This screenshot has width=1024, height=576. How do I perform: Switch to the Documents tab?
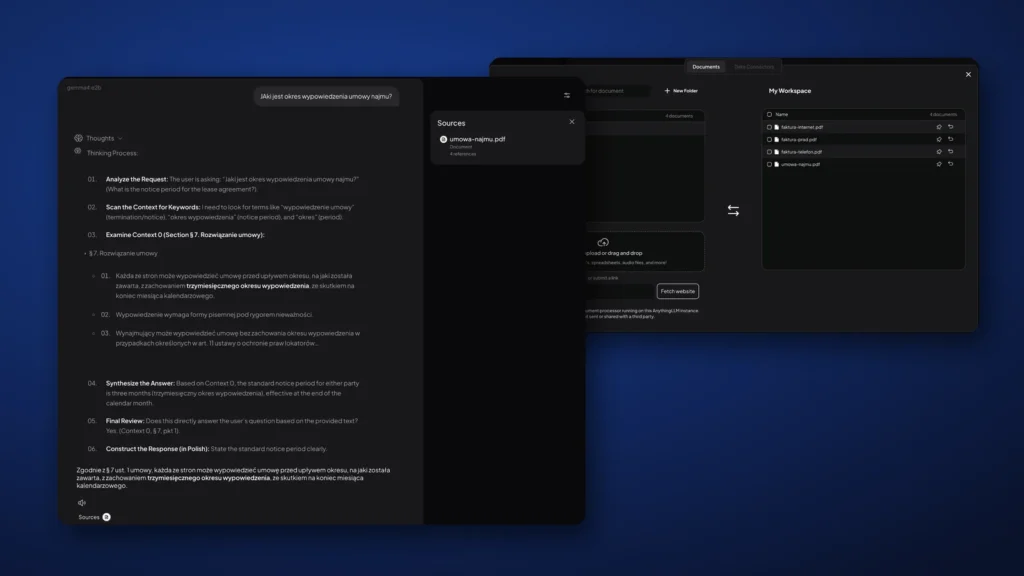[706, 67]
